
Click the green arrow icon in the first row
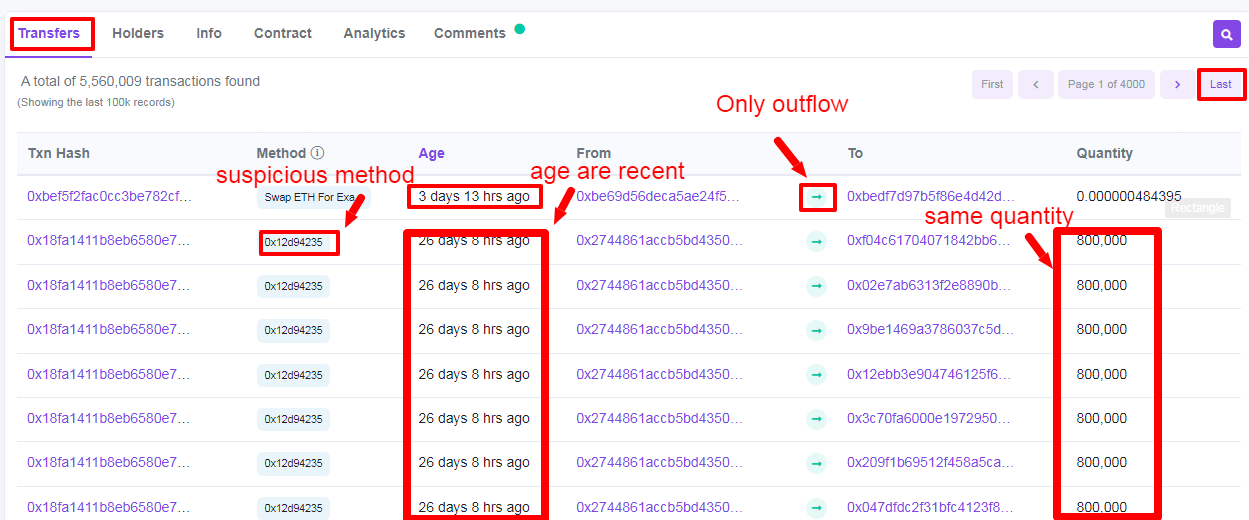[x=817, y=197]
